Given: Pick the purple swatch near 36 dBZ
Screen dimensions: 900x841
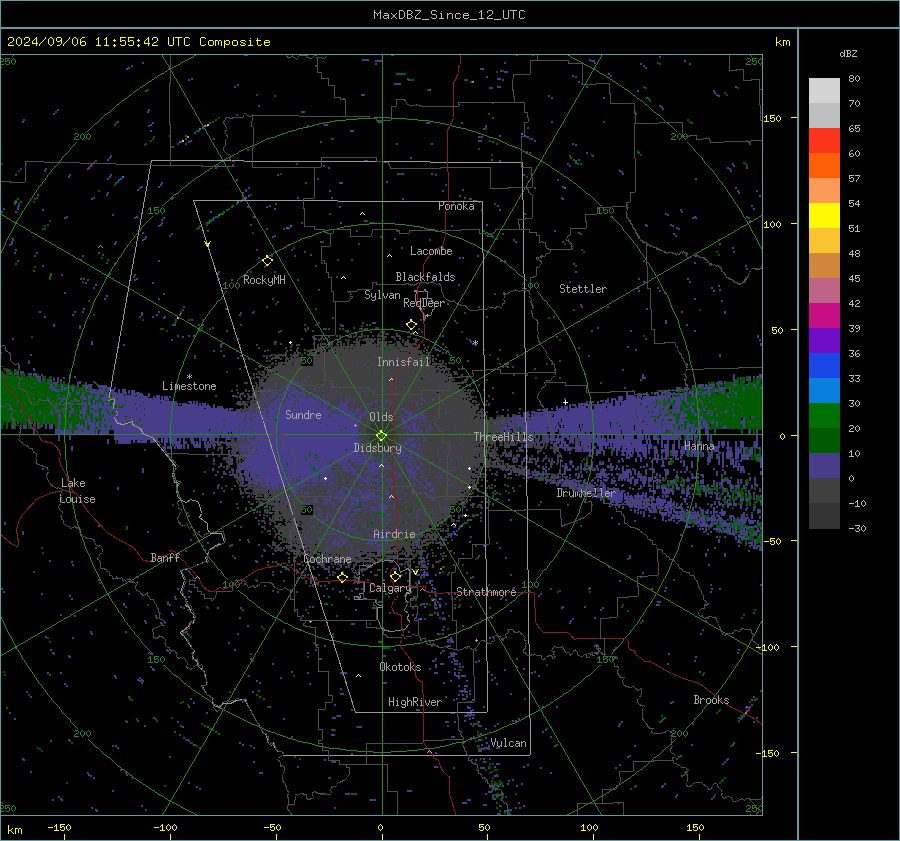Looking at the screenshot, I should point(824,340).
